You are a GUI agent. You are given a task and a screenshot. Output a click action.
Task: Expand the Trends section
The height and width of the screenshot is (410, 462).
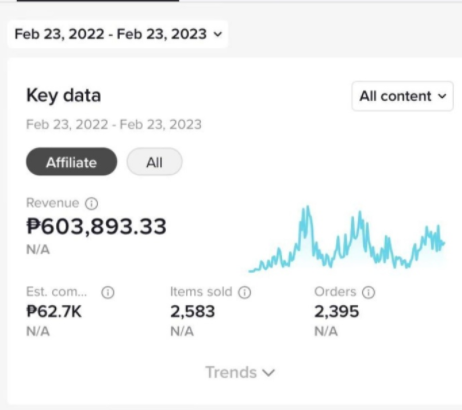(x=240, y=372)
